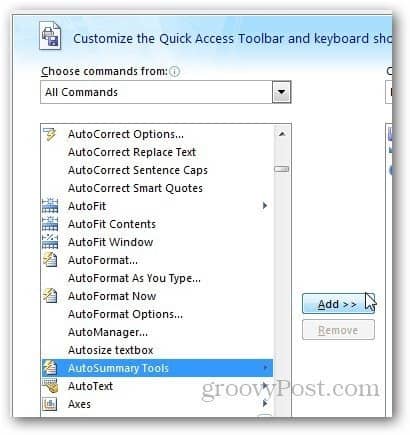The height and width of the screenshot is (435, 410).
Task: Click the AutoFit Contents icon
Action: tap(50, 224)
